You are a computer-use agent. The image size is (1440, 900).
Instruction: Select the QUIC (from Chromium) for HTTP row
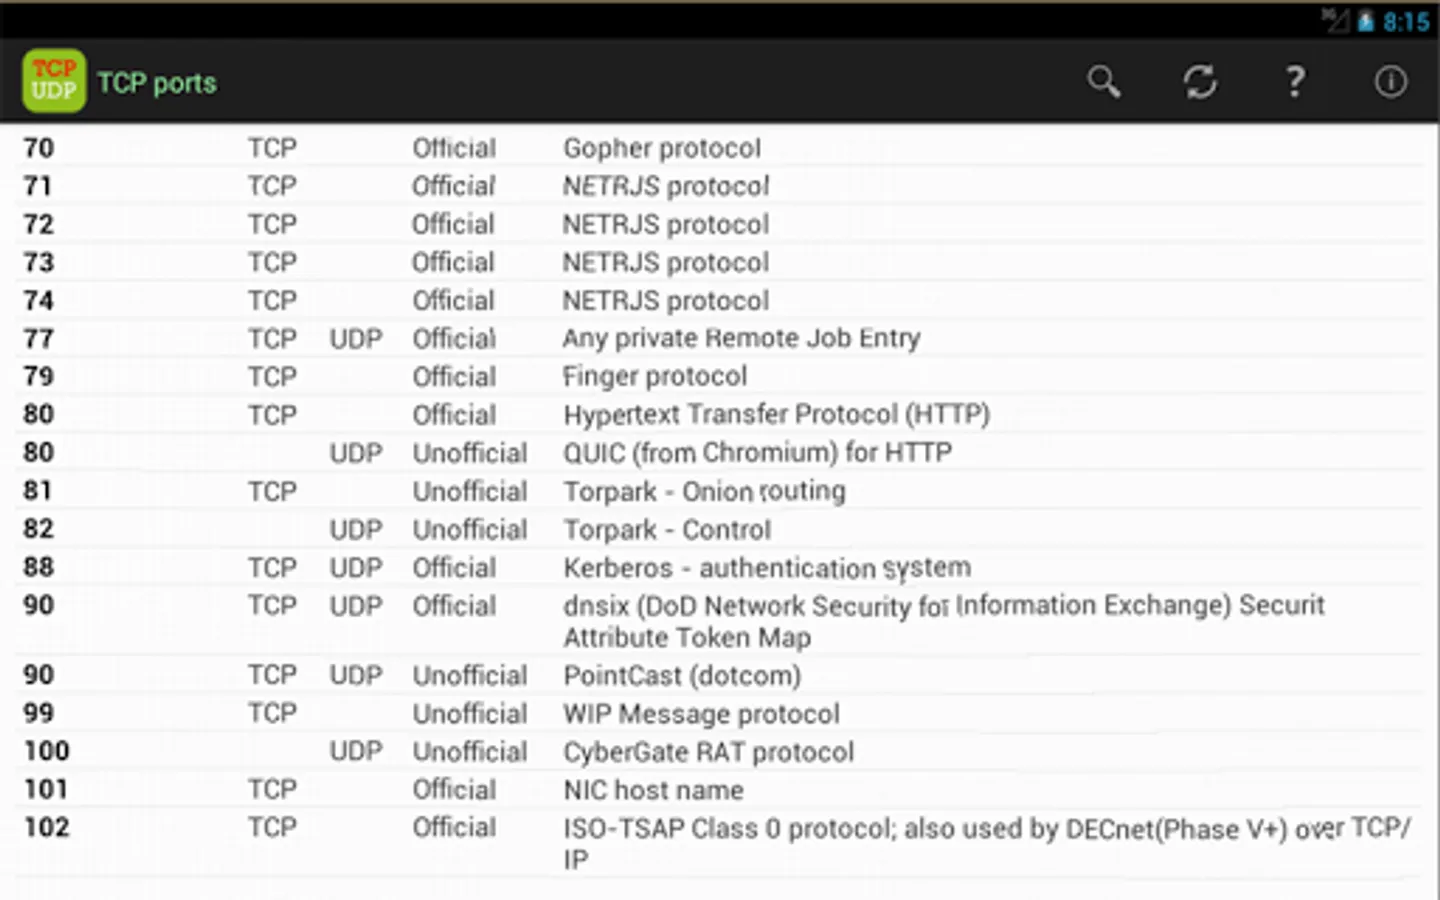coord(757,452)
